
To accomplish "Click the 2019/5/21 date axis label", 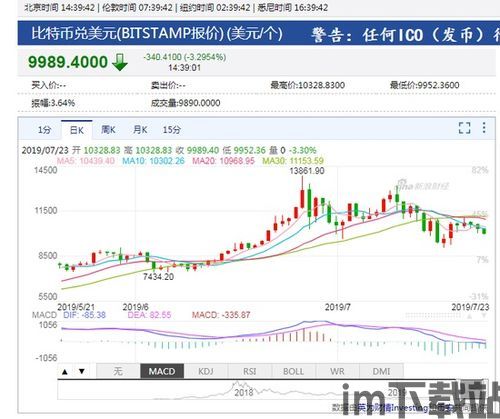I will click(76, 307).
